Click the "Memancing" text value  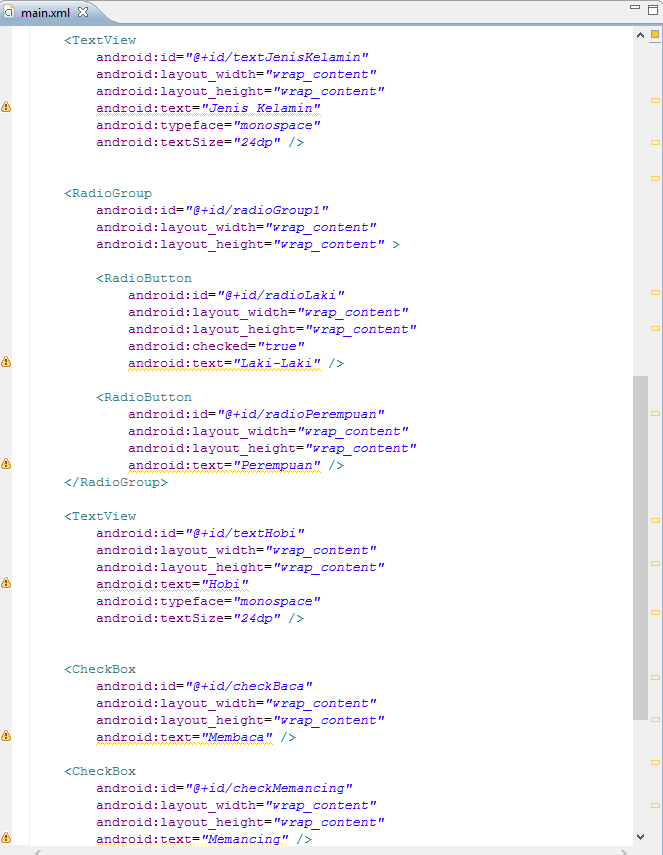245,839
